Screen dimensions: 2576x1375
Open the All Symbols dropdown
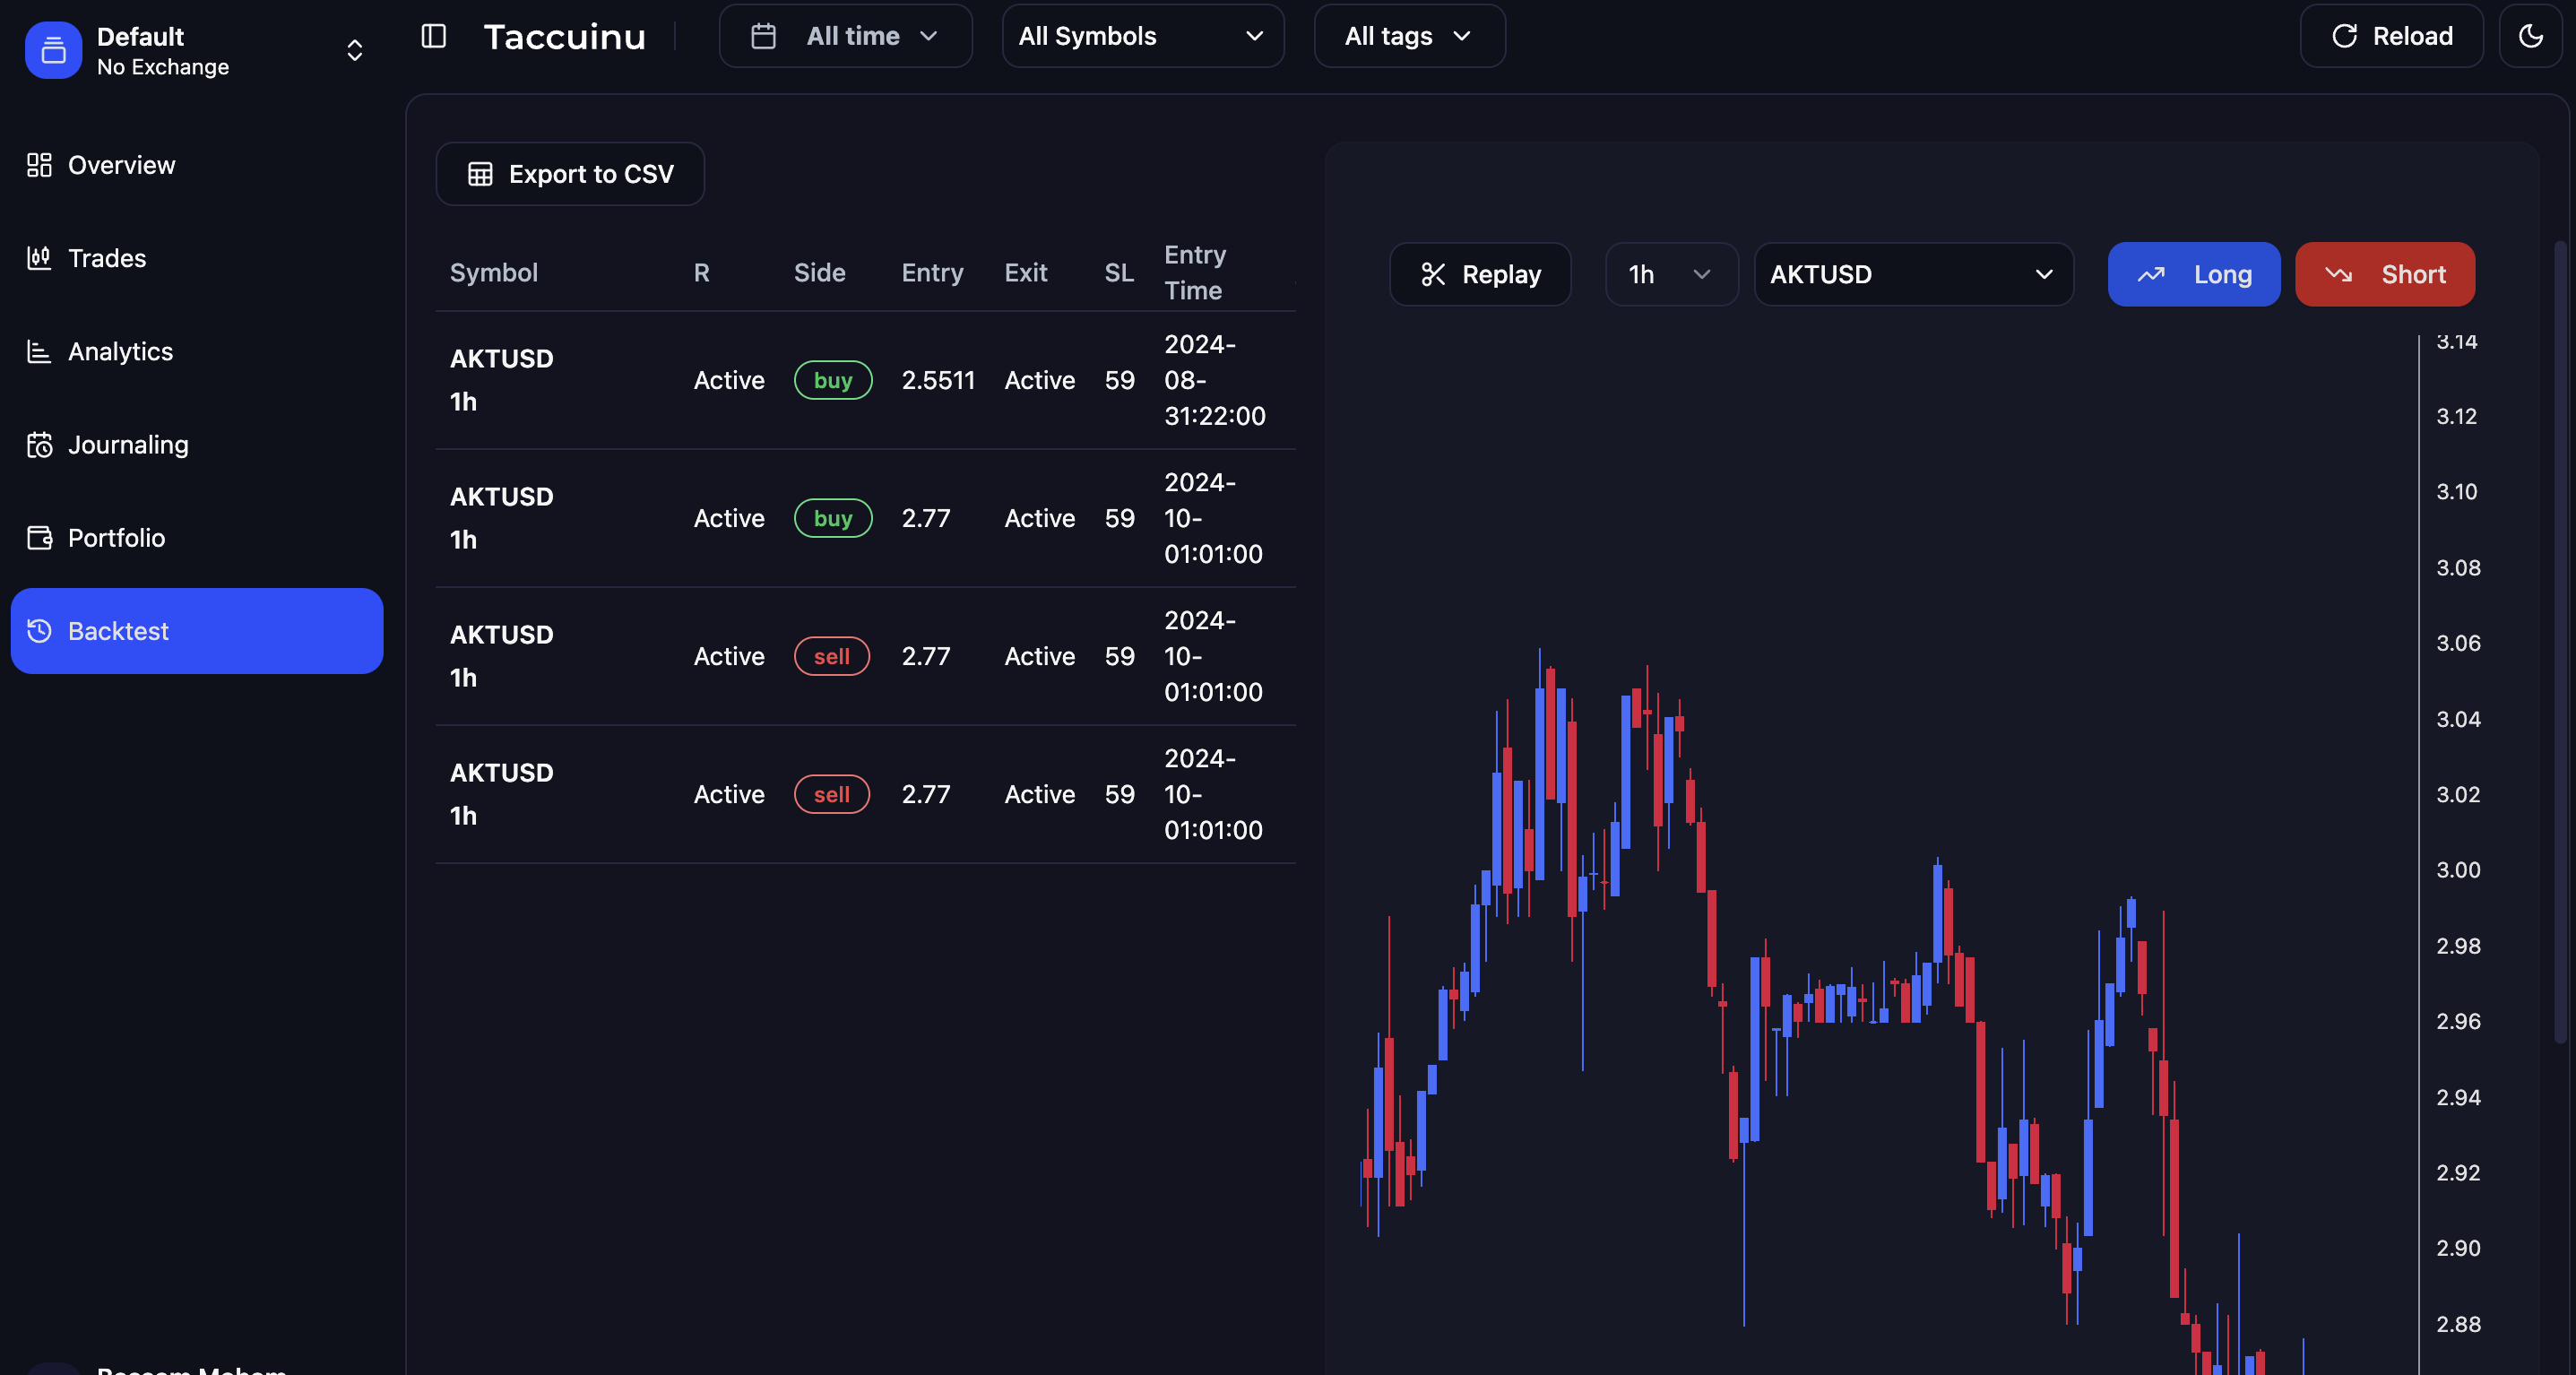[1142, 36]
